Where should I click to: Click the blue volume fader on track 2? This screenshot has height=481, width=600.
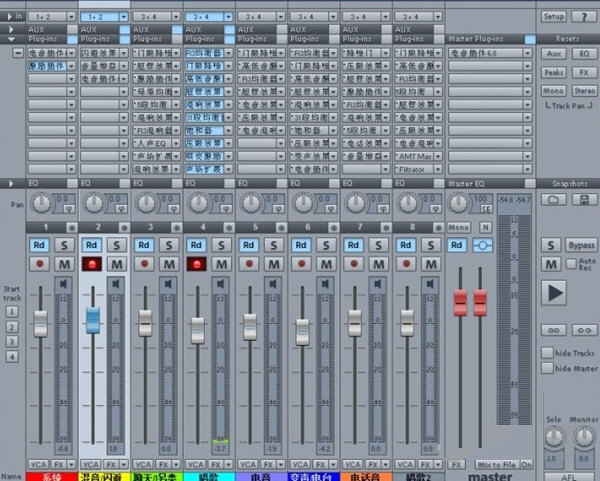(x=92, y=320)
